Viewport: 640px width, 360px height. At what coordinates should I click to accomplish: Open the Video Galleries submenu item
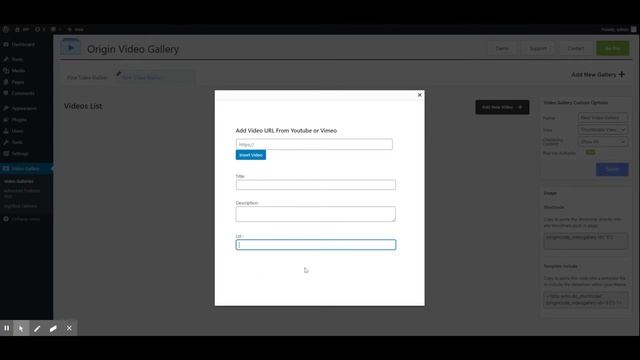click(x=19, y=181)
